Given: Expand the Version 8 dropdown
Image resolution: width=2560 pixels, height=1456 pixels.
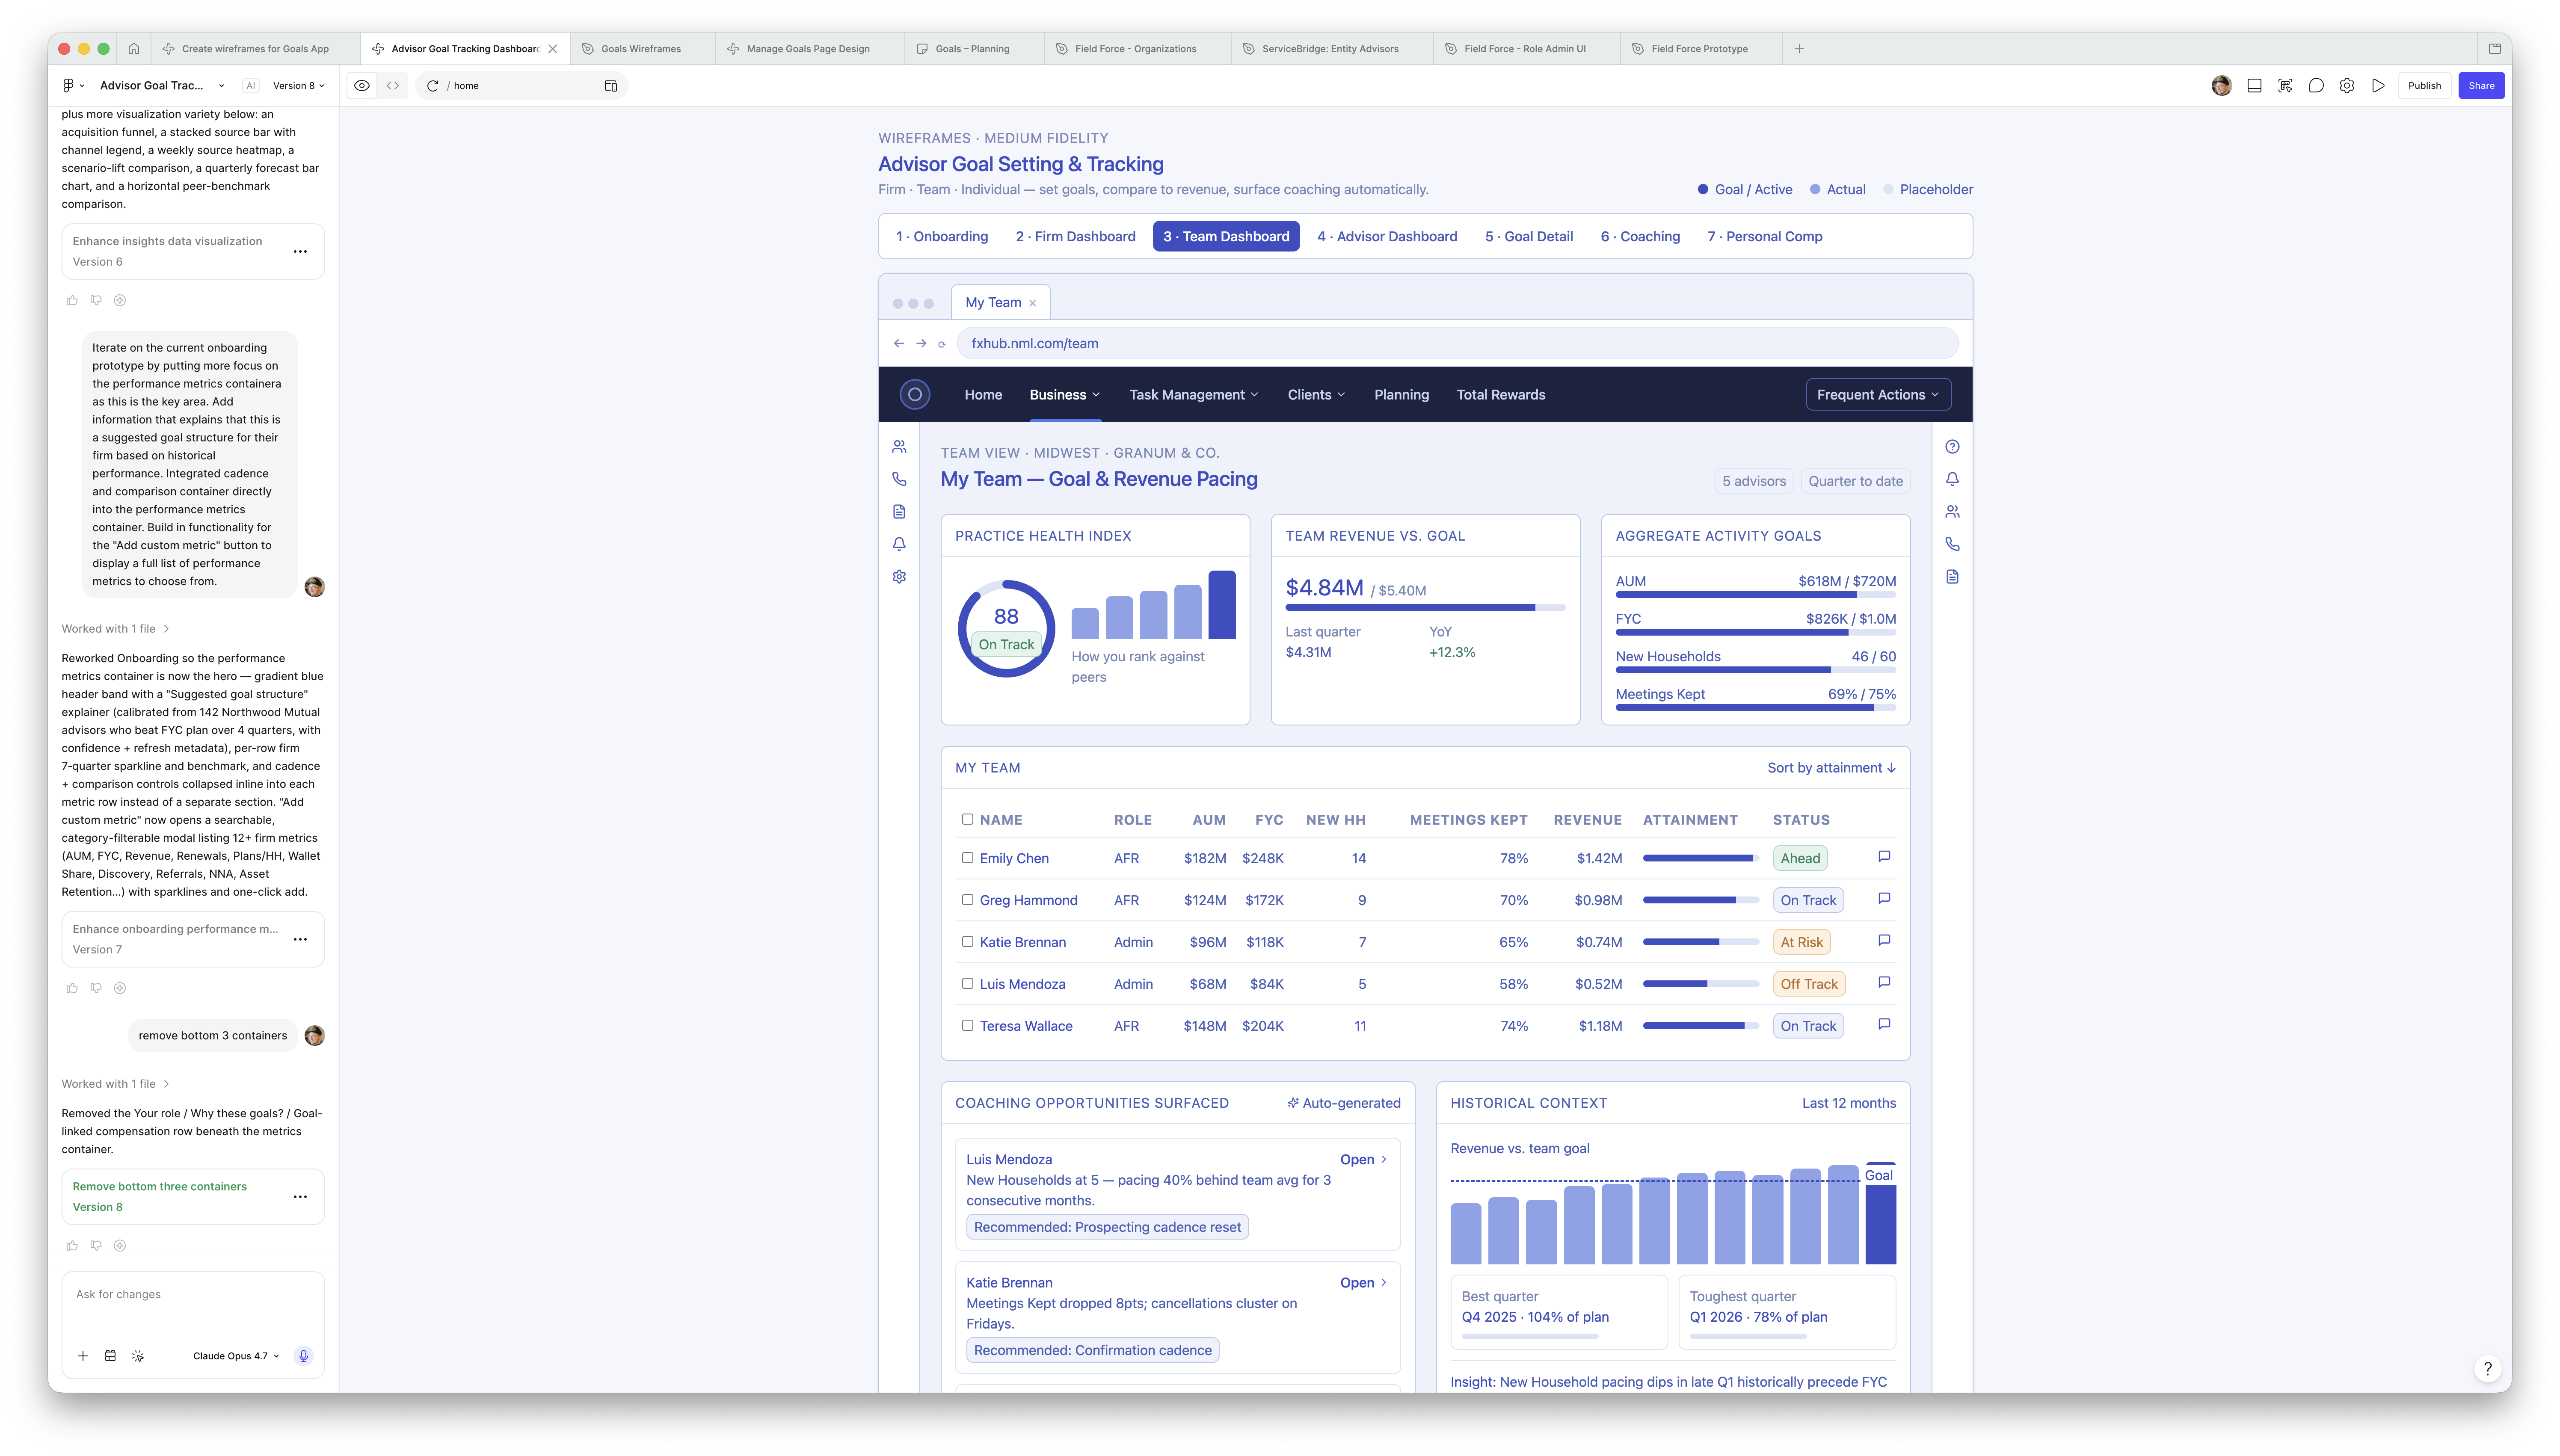Looking at the screenshot, I should click(x=298, y=85).
